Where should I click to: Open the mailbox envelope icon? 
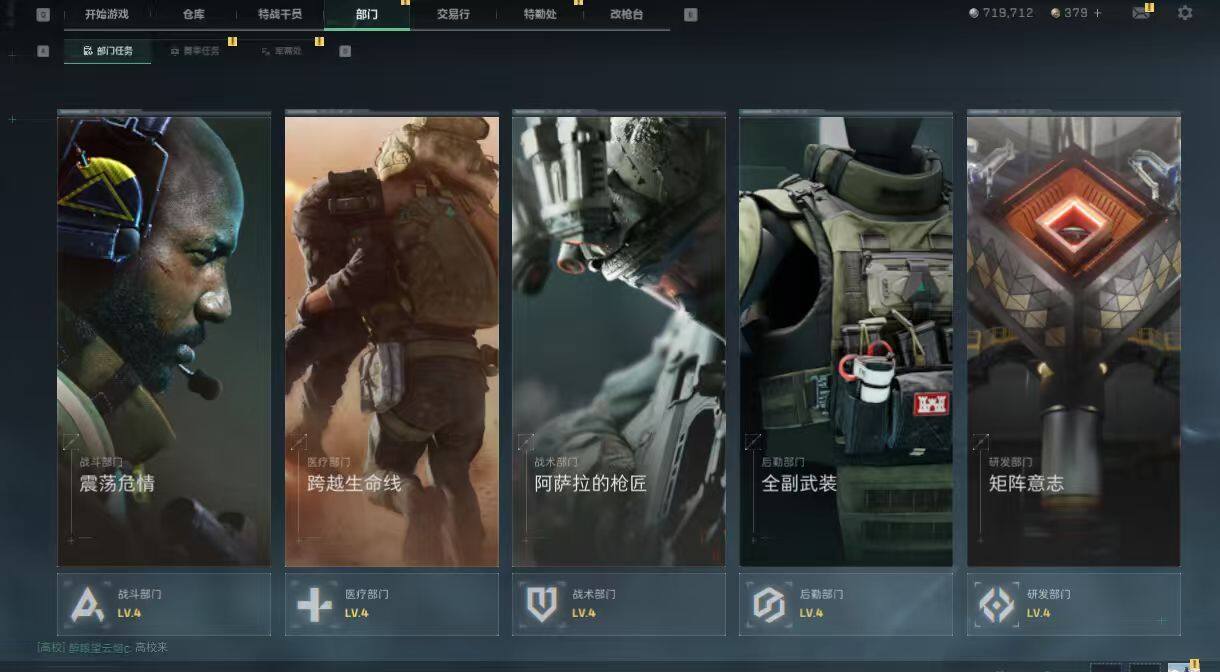[1140, 13]
